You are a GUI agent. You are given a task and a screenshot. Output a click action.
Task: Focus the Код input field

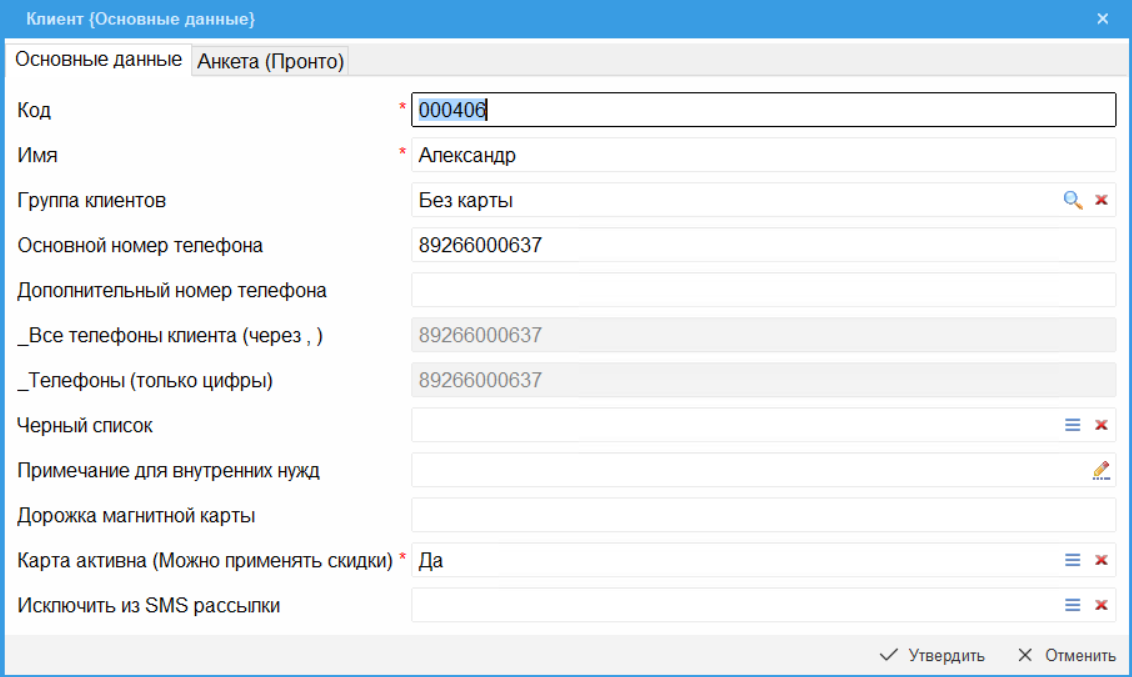point(762,110)
